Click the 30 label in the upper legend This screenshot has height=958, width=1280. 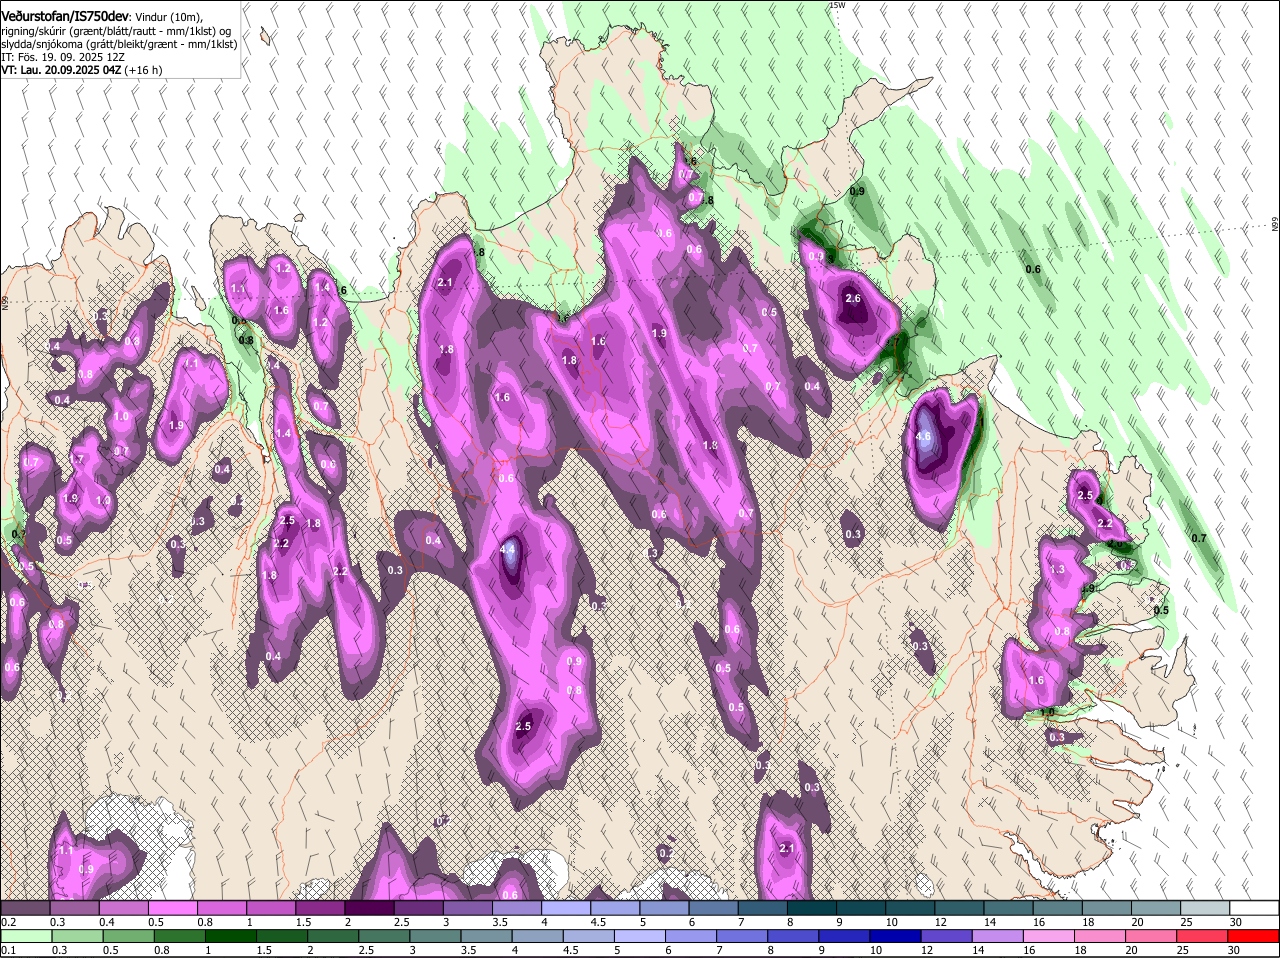click(1235, 921)
